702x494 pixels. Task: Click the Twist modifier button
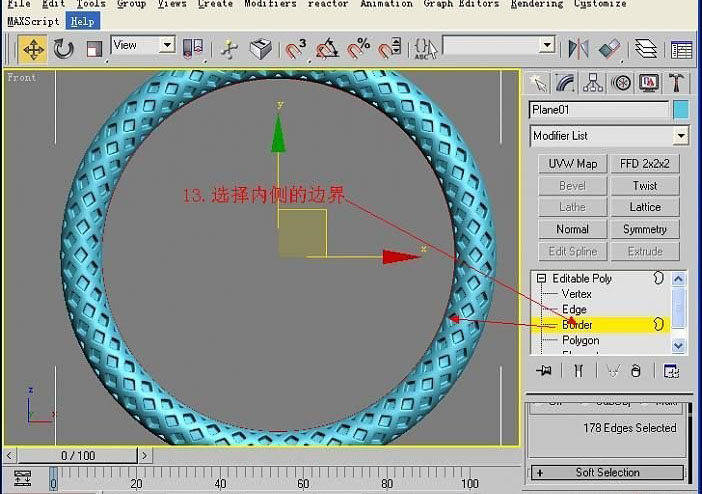tap(645, 185)
